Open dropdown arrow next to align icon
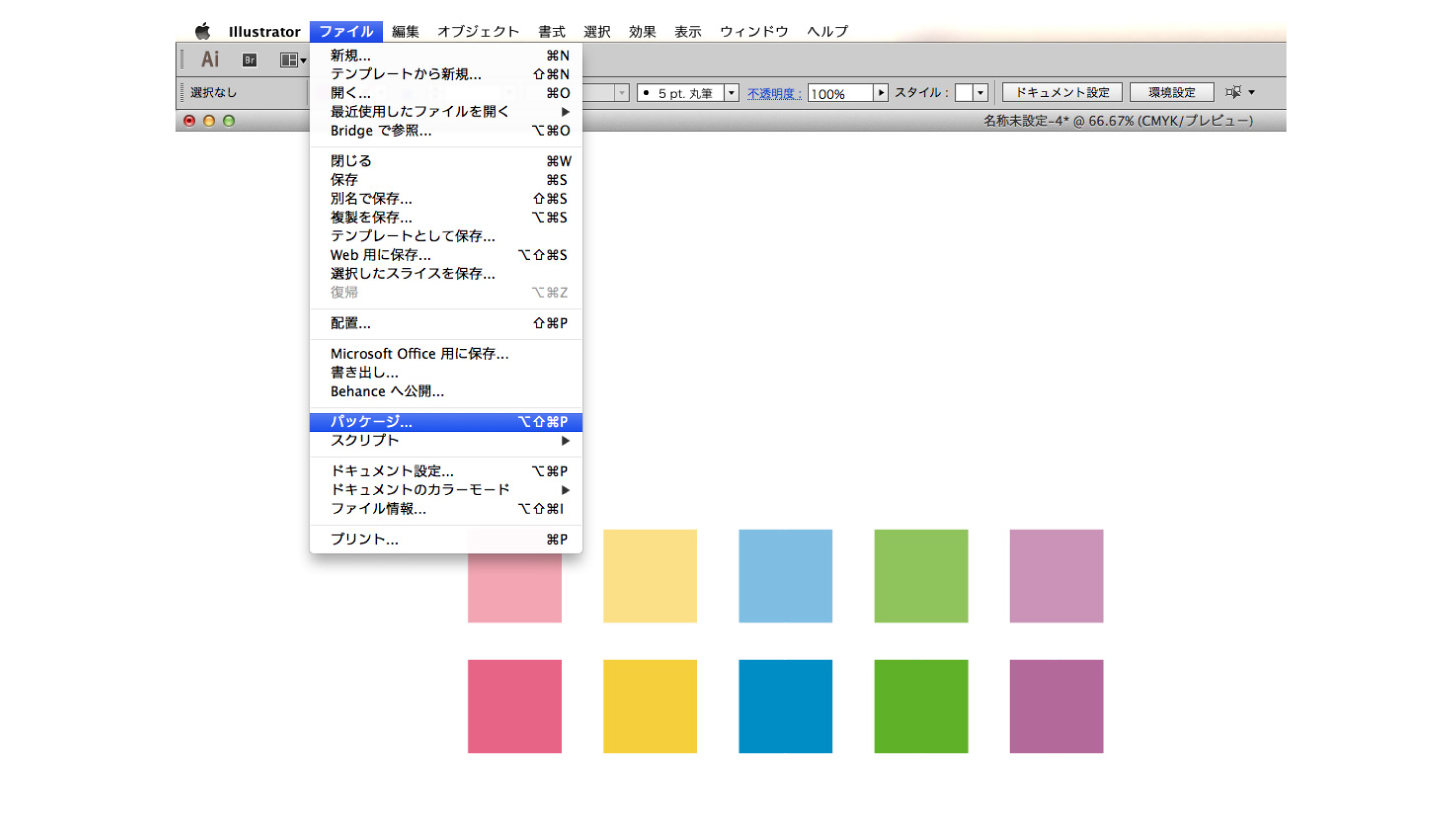The height and width of the screenshot is (820, 1446). point(1251,92)
